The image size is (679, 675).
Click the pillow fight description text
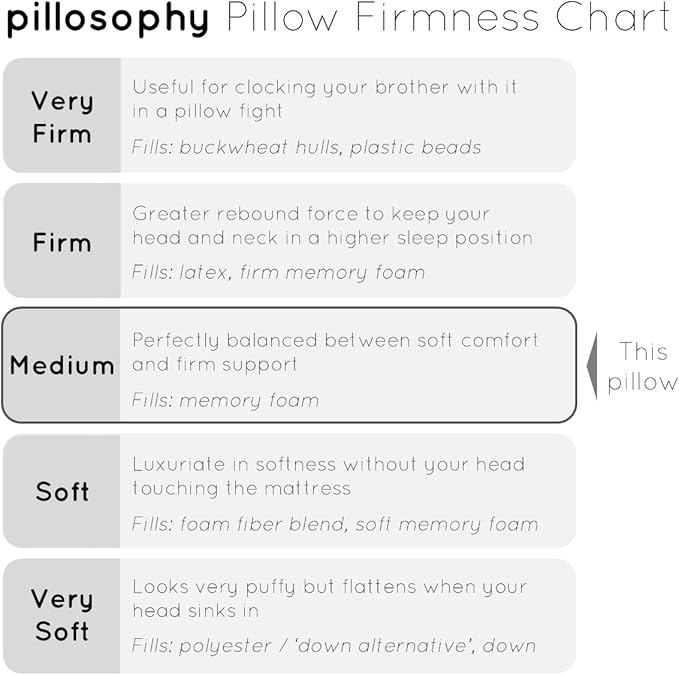(x=324, y=99)
